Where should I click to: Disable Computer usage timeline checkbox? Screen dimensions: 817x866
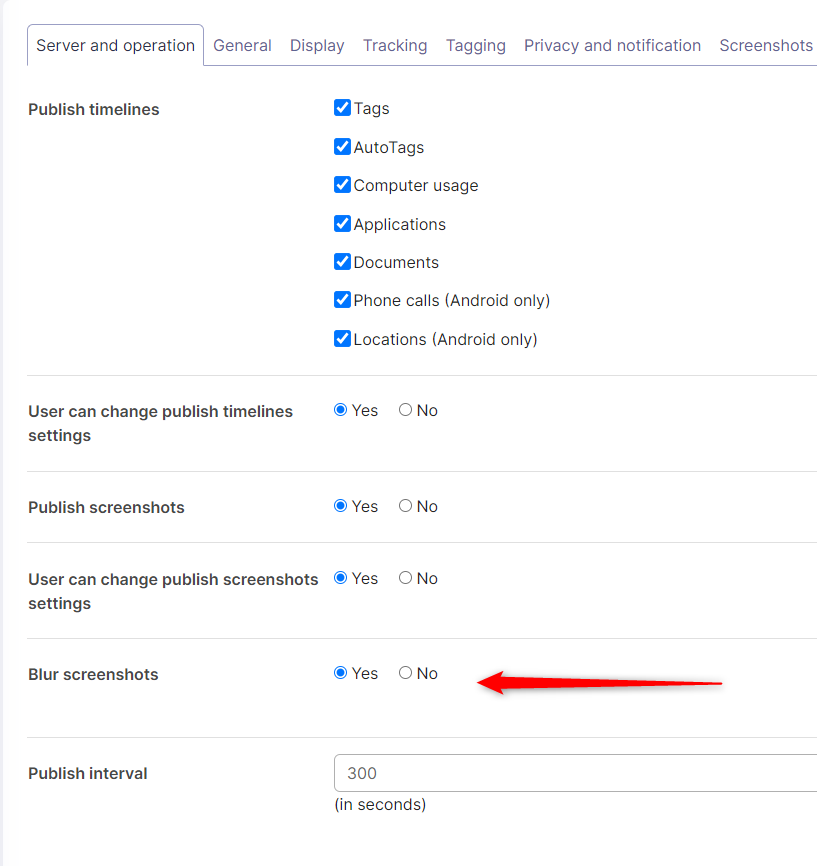(342, 185)
